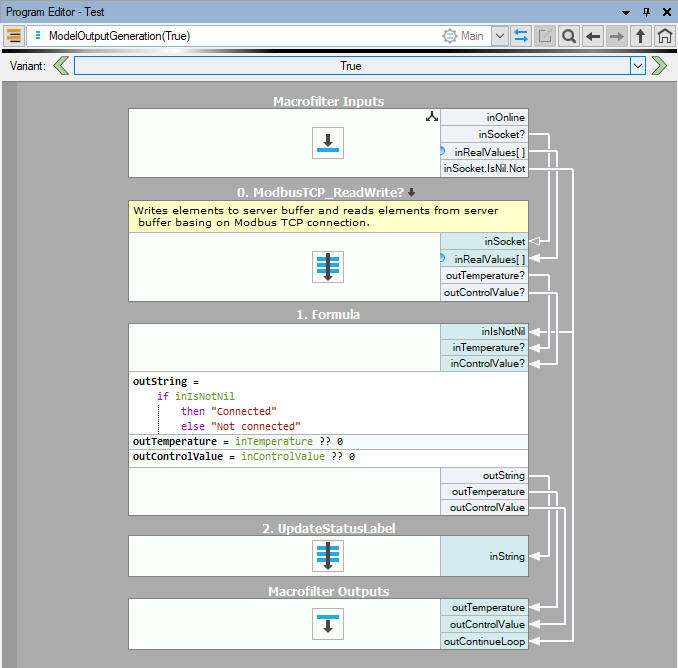Go up one level with up arrow
This screenshot has height=668, width=678.
click(641, 36)
